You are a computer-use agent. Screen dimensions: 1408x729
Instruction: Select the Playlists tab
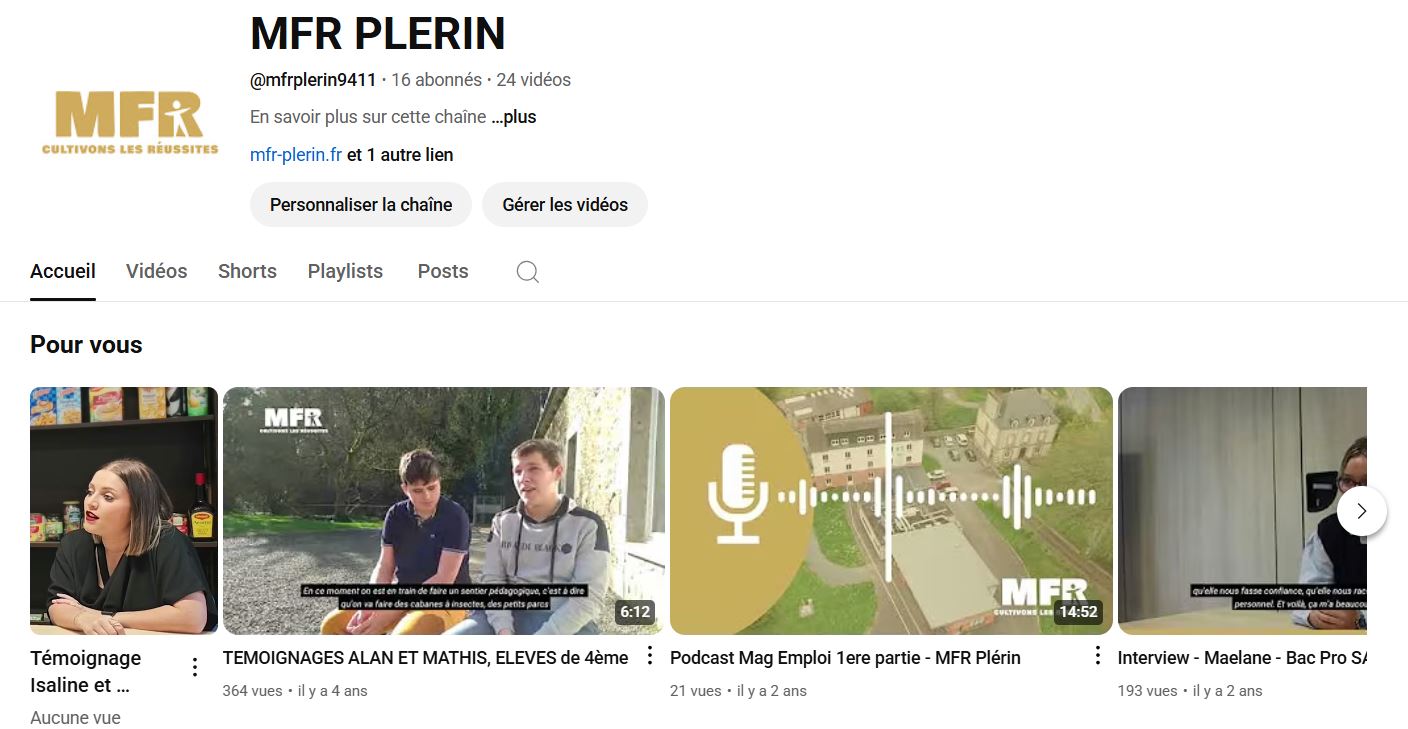pyautogui.click(x=345, y=271)
